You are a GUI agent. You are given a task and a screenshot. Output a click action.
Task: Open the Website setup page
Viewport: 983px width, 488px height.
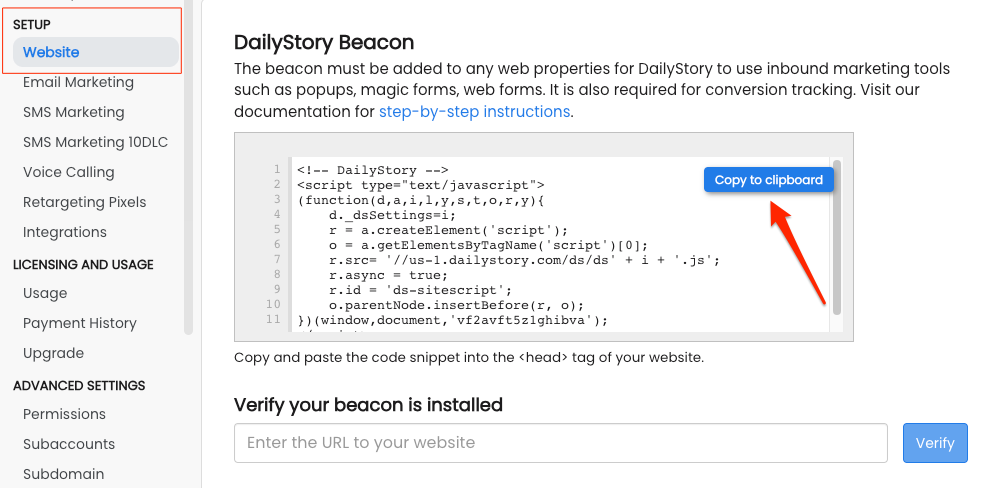[95, 52]
